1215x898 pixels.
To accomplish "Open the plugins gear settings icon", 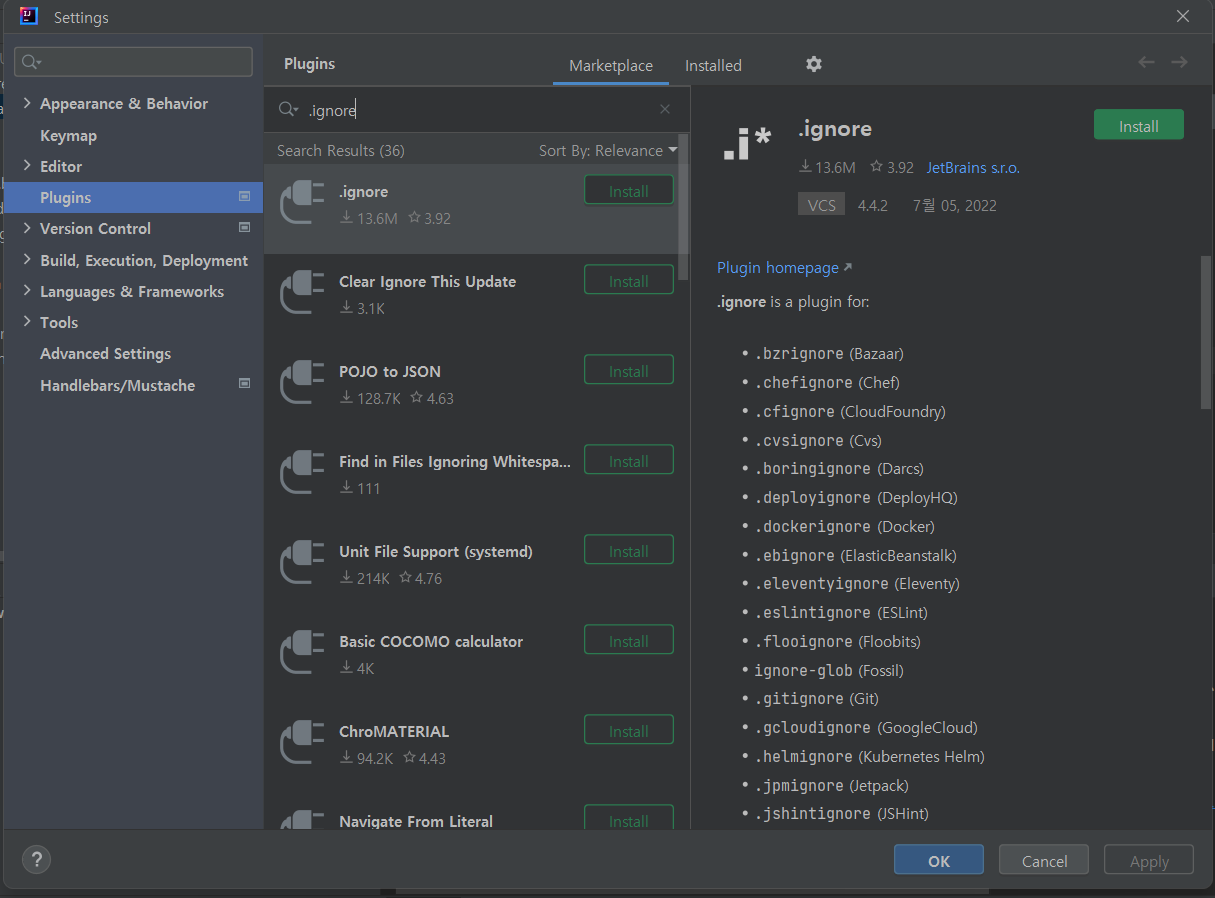I will point(814,64).
